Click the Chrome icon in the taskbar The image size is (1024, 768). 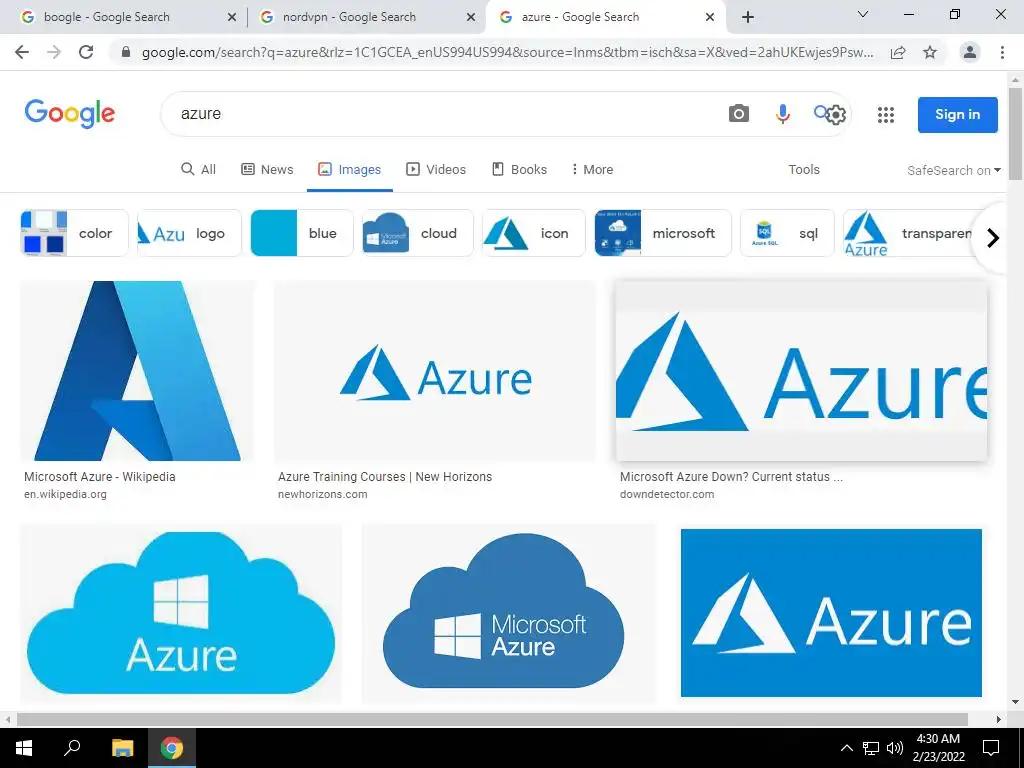point(172,748)
